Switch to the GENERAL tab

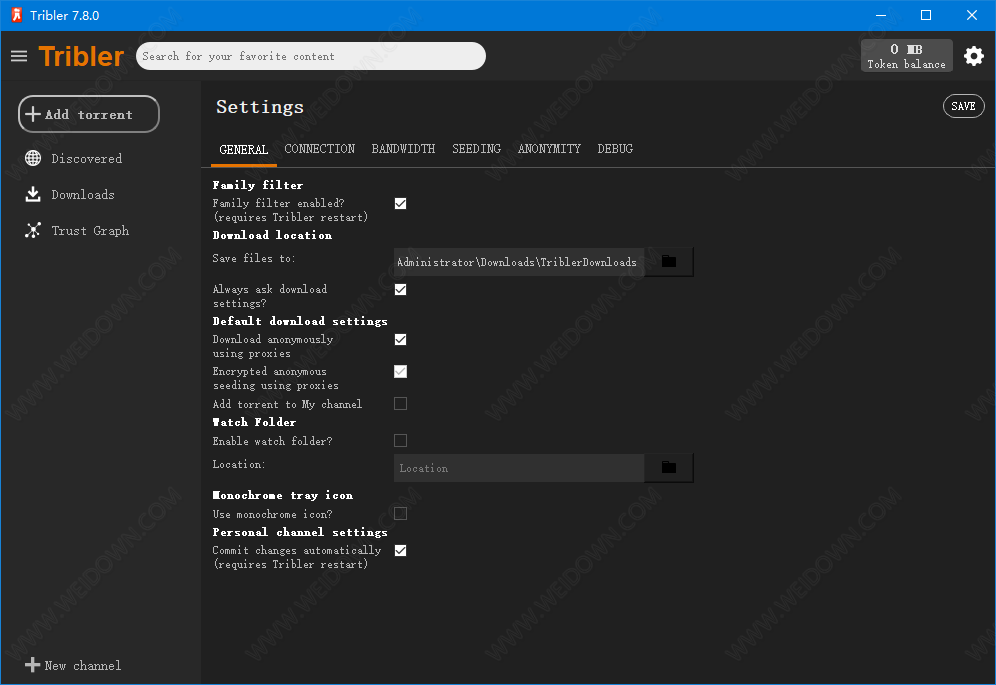[244, 149]
